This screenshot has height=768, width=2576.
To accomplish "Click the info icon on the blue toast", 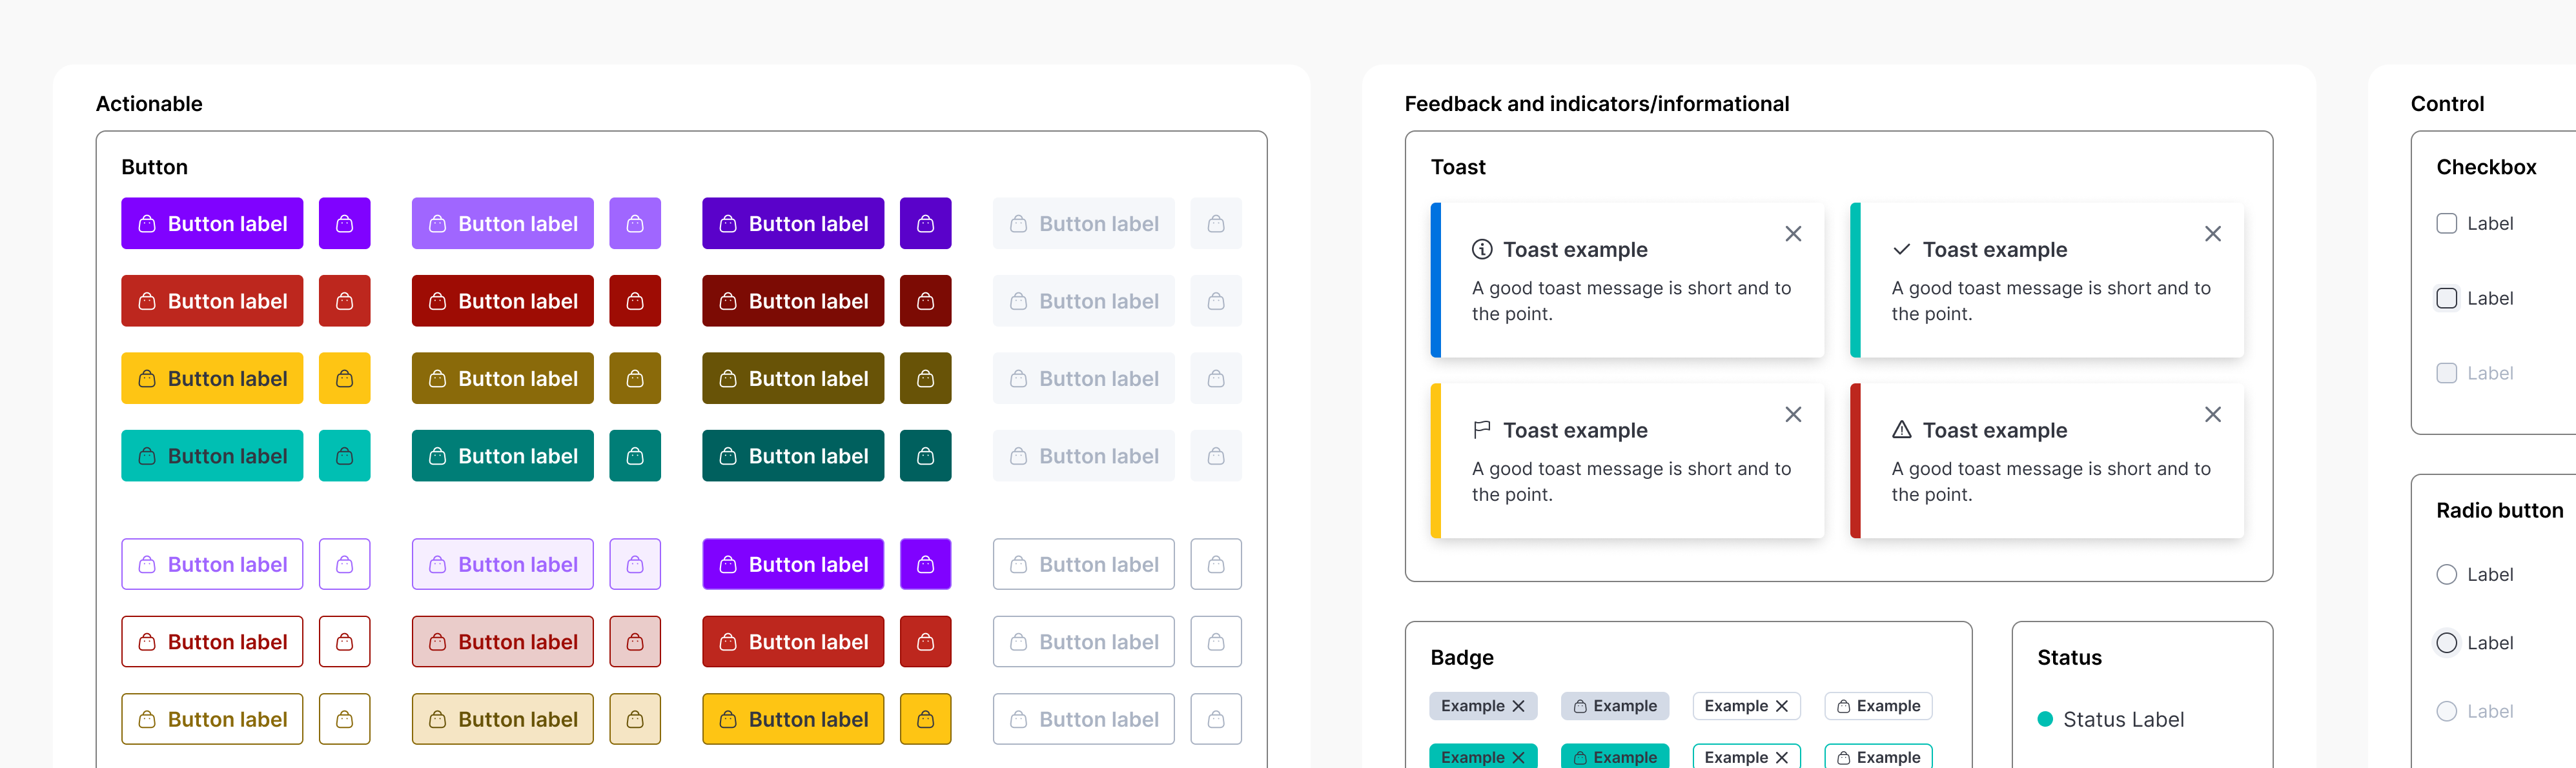I will point(1482,249).
